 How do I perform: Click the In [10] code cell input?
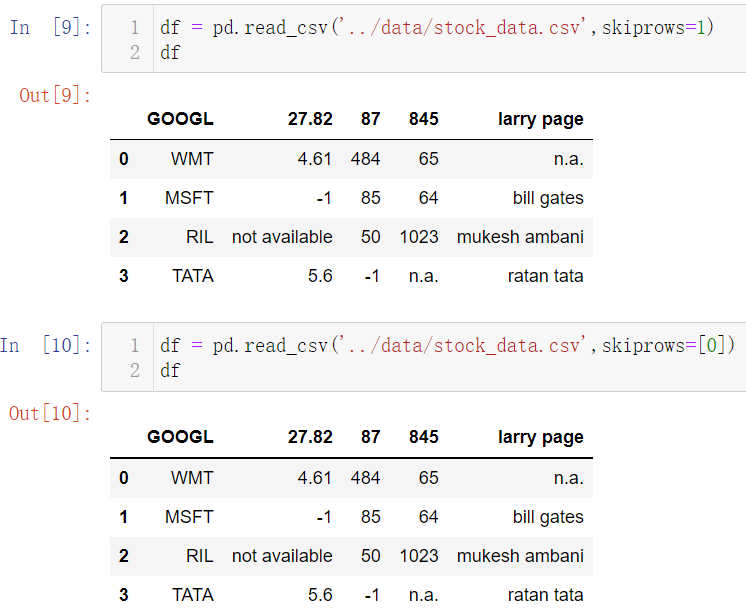(x=423, y=357)
